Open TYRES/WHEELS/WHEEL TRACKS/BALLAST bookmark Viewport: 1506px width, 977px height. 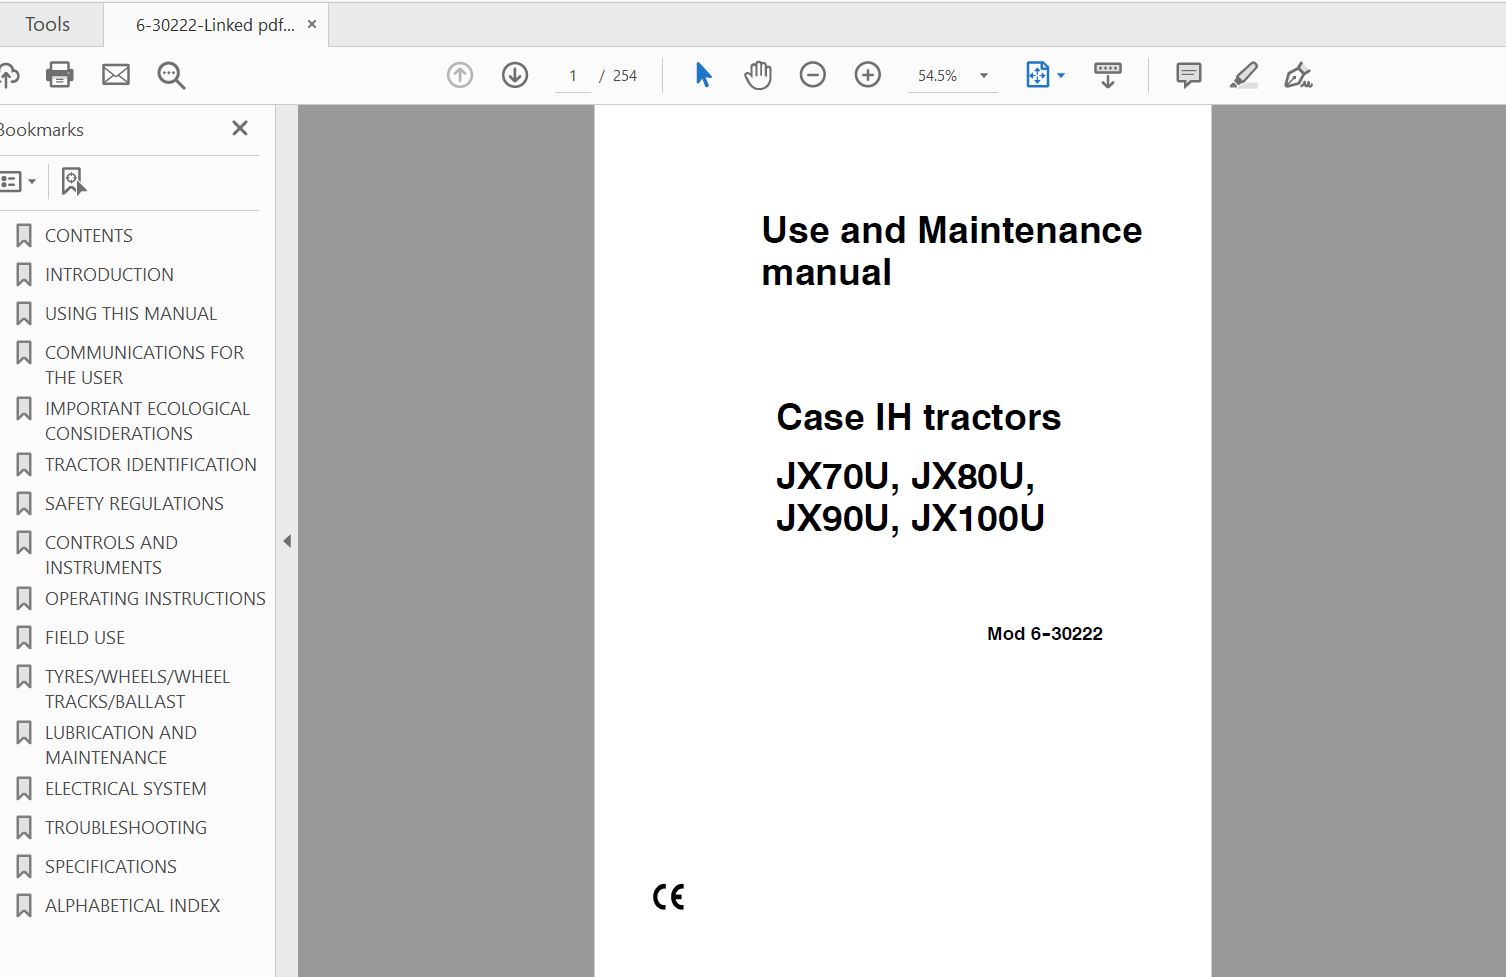(x=137, y=689)
